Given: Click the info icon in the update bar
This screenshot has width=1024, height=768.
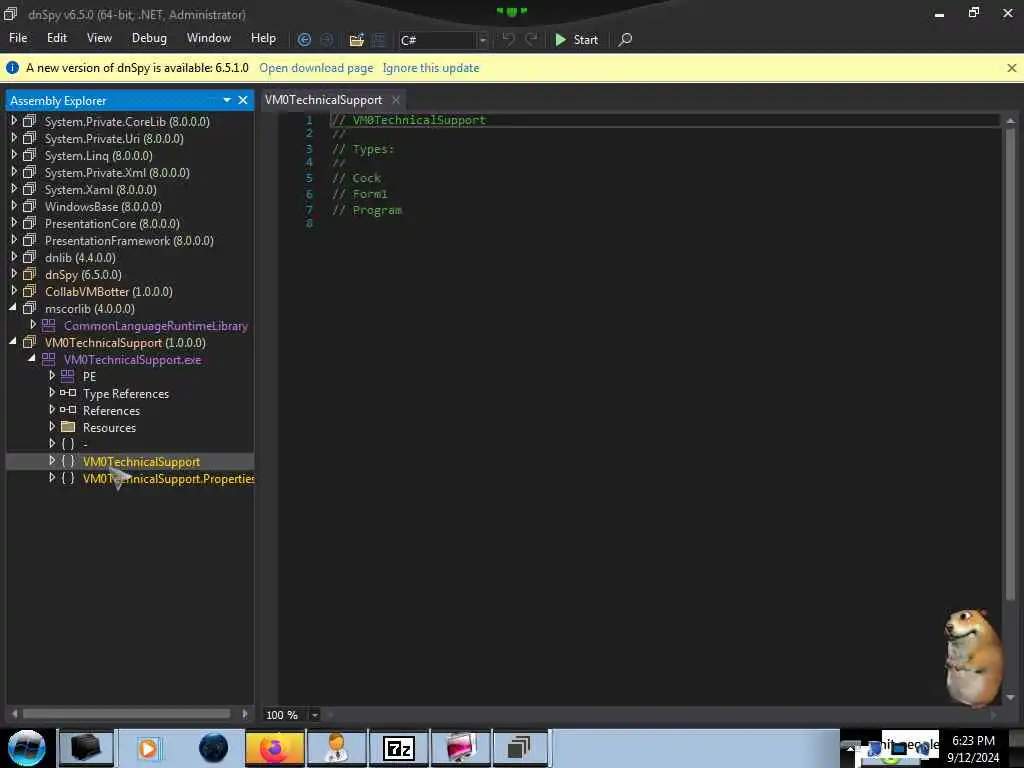Looking at the screenshot, I should pos(12,67).
